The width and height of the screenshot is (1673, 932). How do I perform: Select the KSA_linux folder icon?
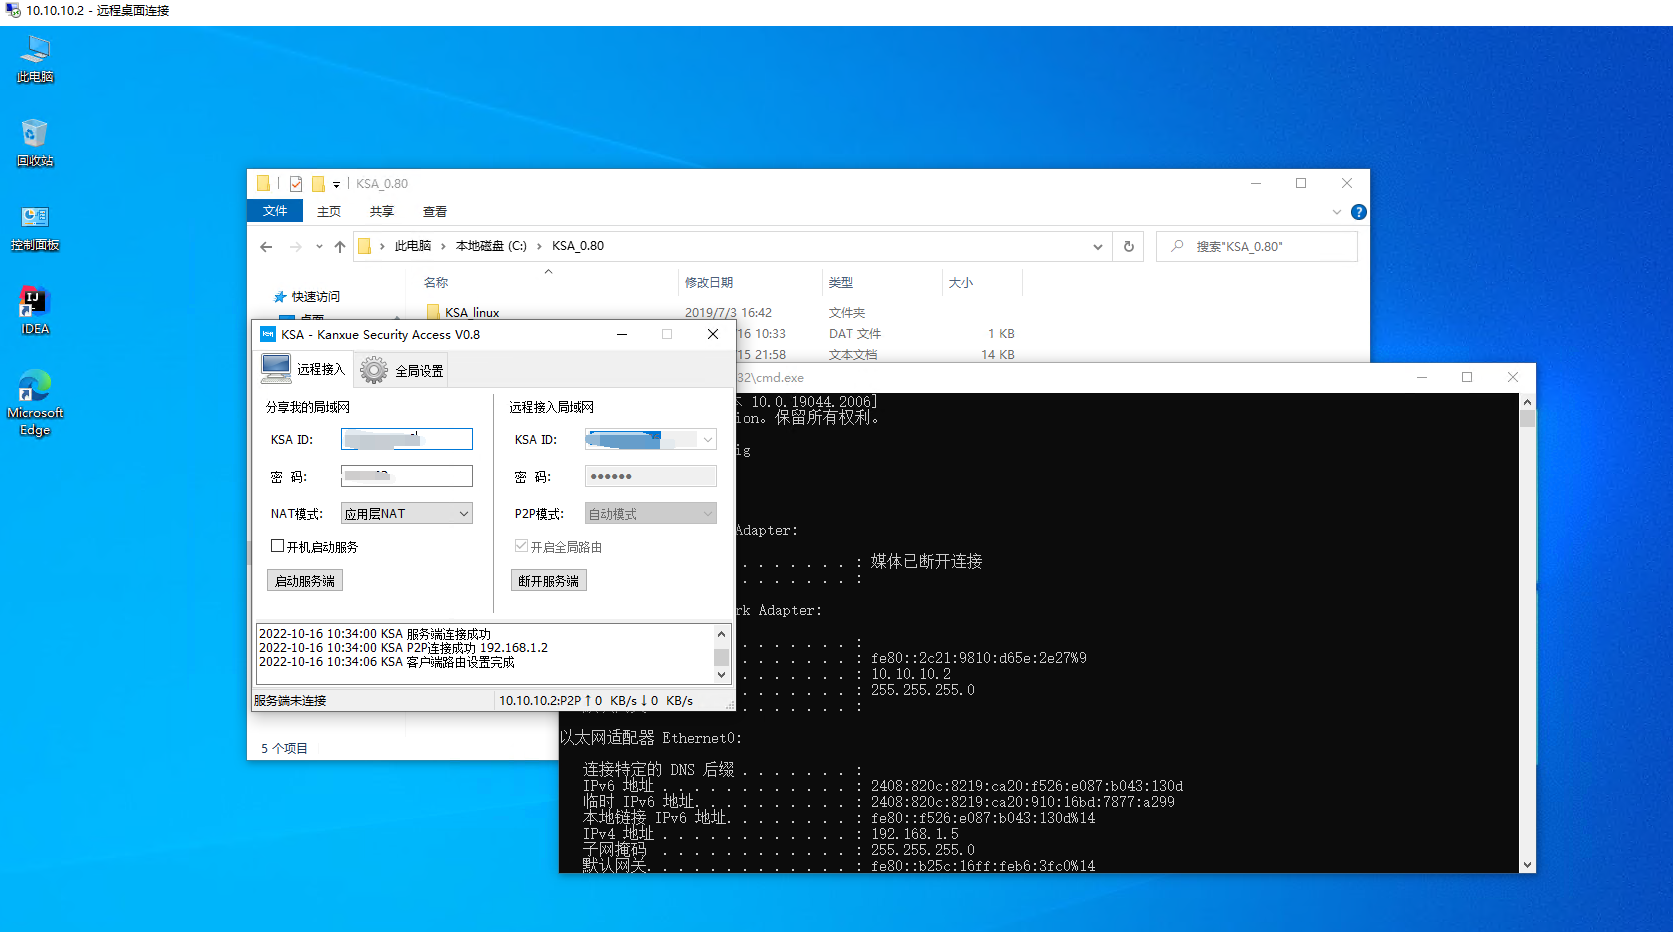(433, 312)
